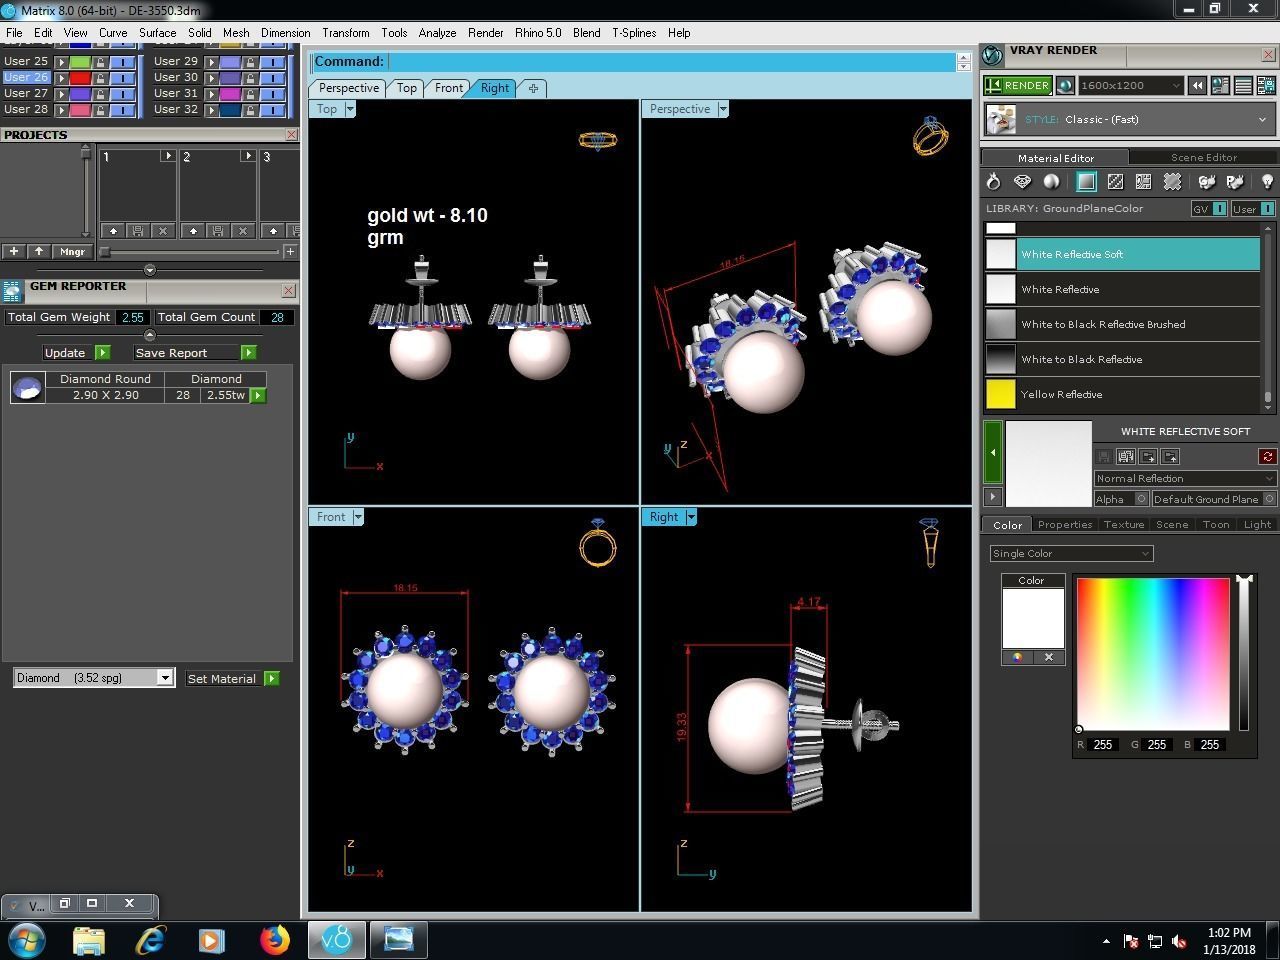This screenshot has height=960, width=1280.
Task: Open the Diamond (3.52 spg) material dropdown
Action: coord(94,678)
